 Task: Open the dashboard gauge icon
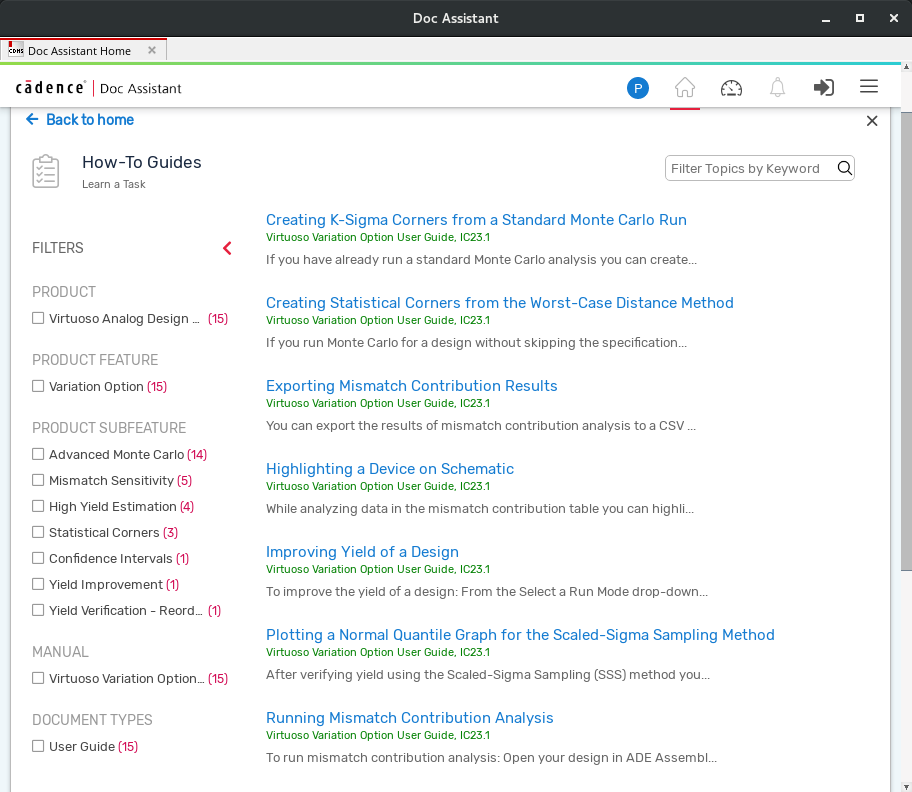click(x=731, y=88)
